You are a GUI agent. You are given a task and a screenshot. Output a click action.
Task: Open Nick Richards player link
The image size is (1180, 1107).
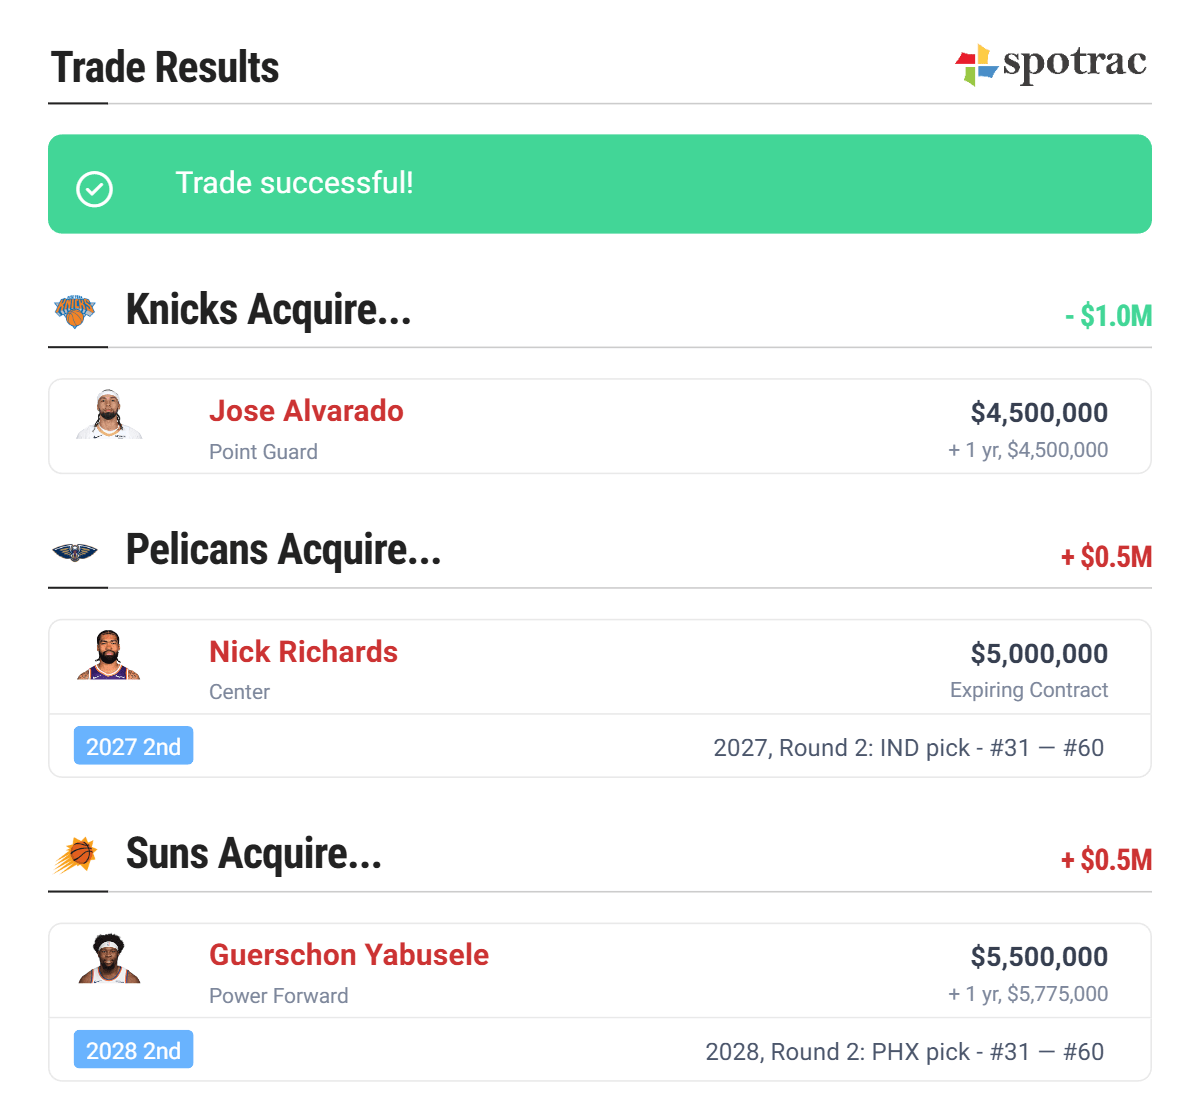tap(303, 652)
